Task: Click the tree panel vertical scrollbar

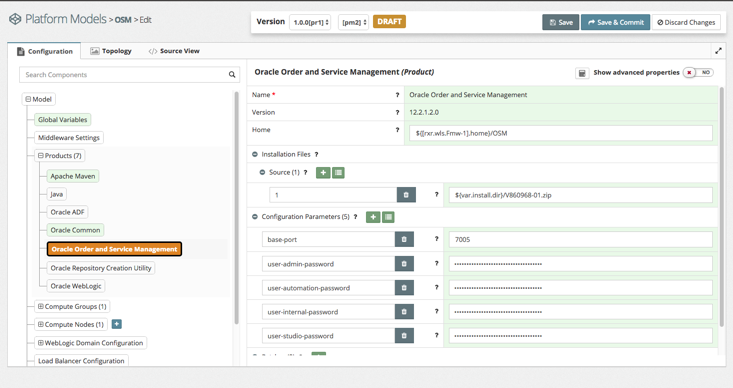Action: [237, 208]
